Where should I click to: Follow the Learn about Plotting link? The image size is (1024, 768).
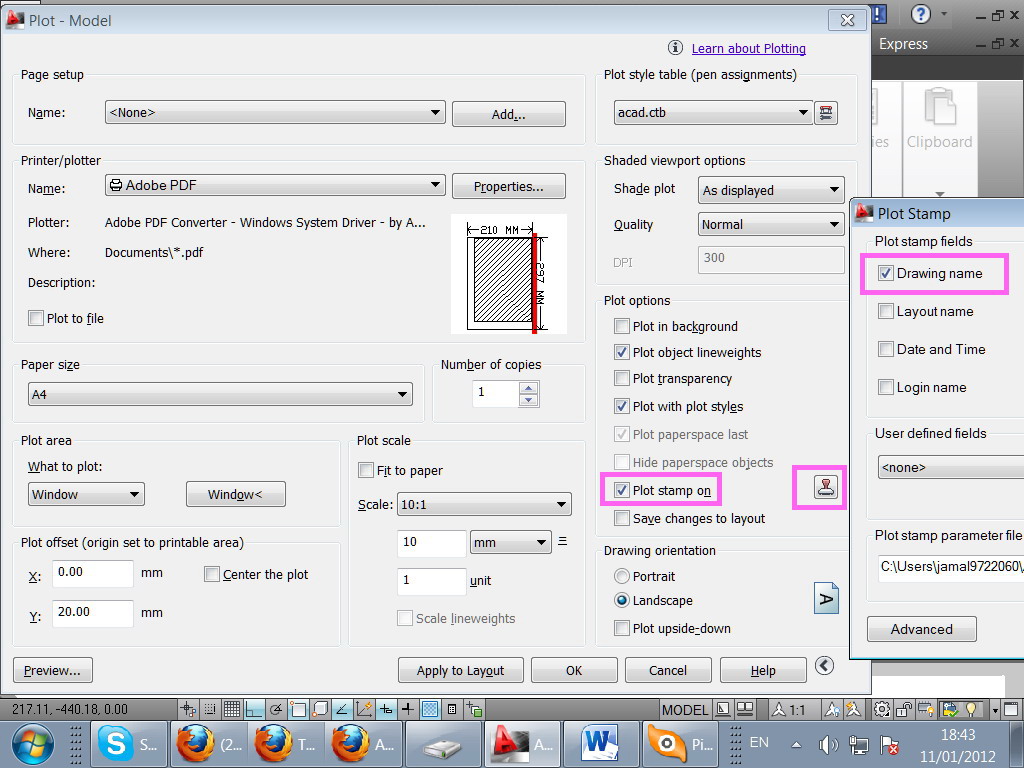[748, 48]
